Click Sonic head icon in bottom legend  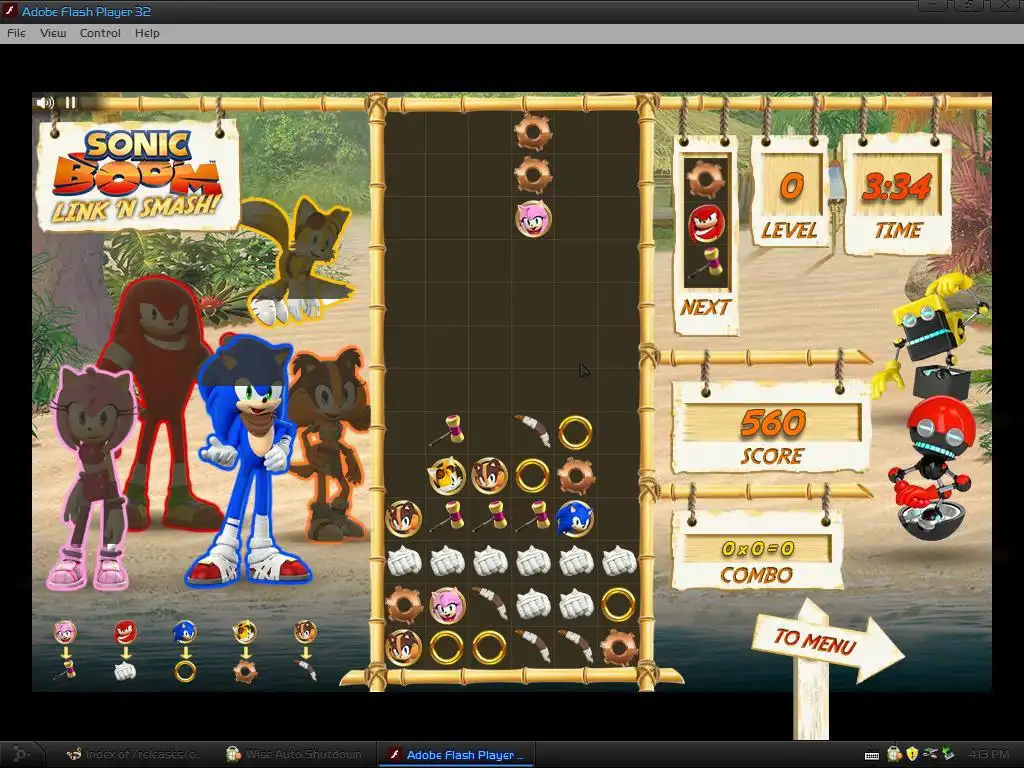click(185, 632)
